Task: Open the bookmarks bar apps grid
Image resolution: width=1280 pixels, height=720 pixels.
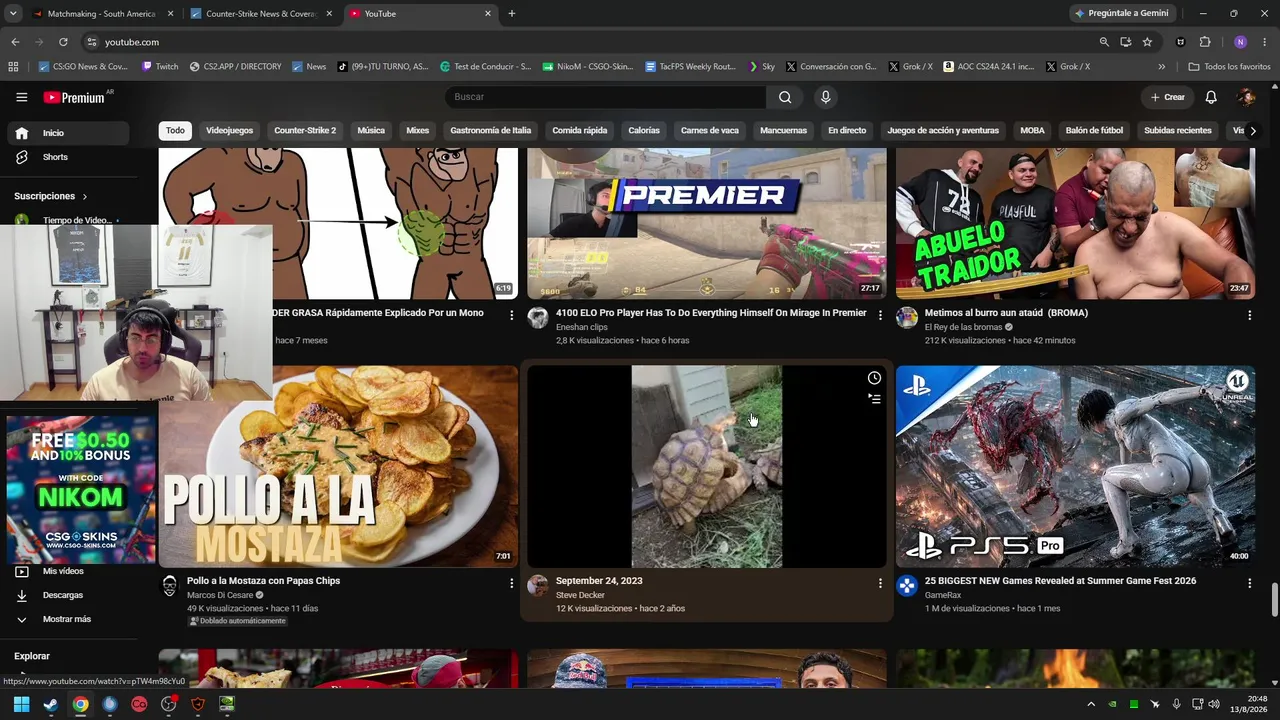Action: point(13,67)
